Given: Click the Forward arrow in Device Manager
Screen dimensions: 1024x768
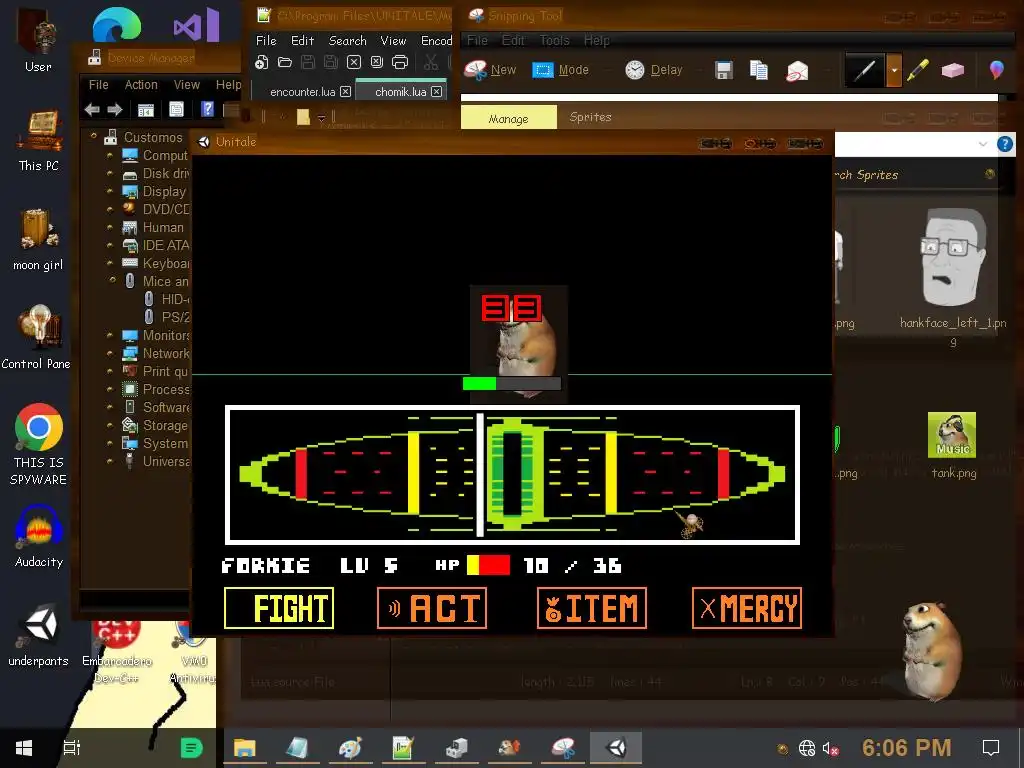Looking at the screenshot, I should (115, 110).
